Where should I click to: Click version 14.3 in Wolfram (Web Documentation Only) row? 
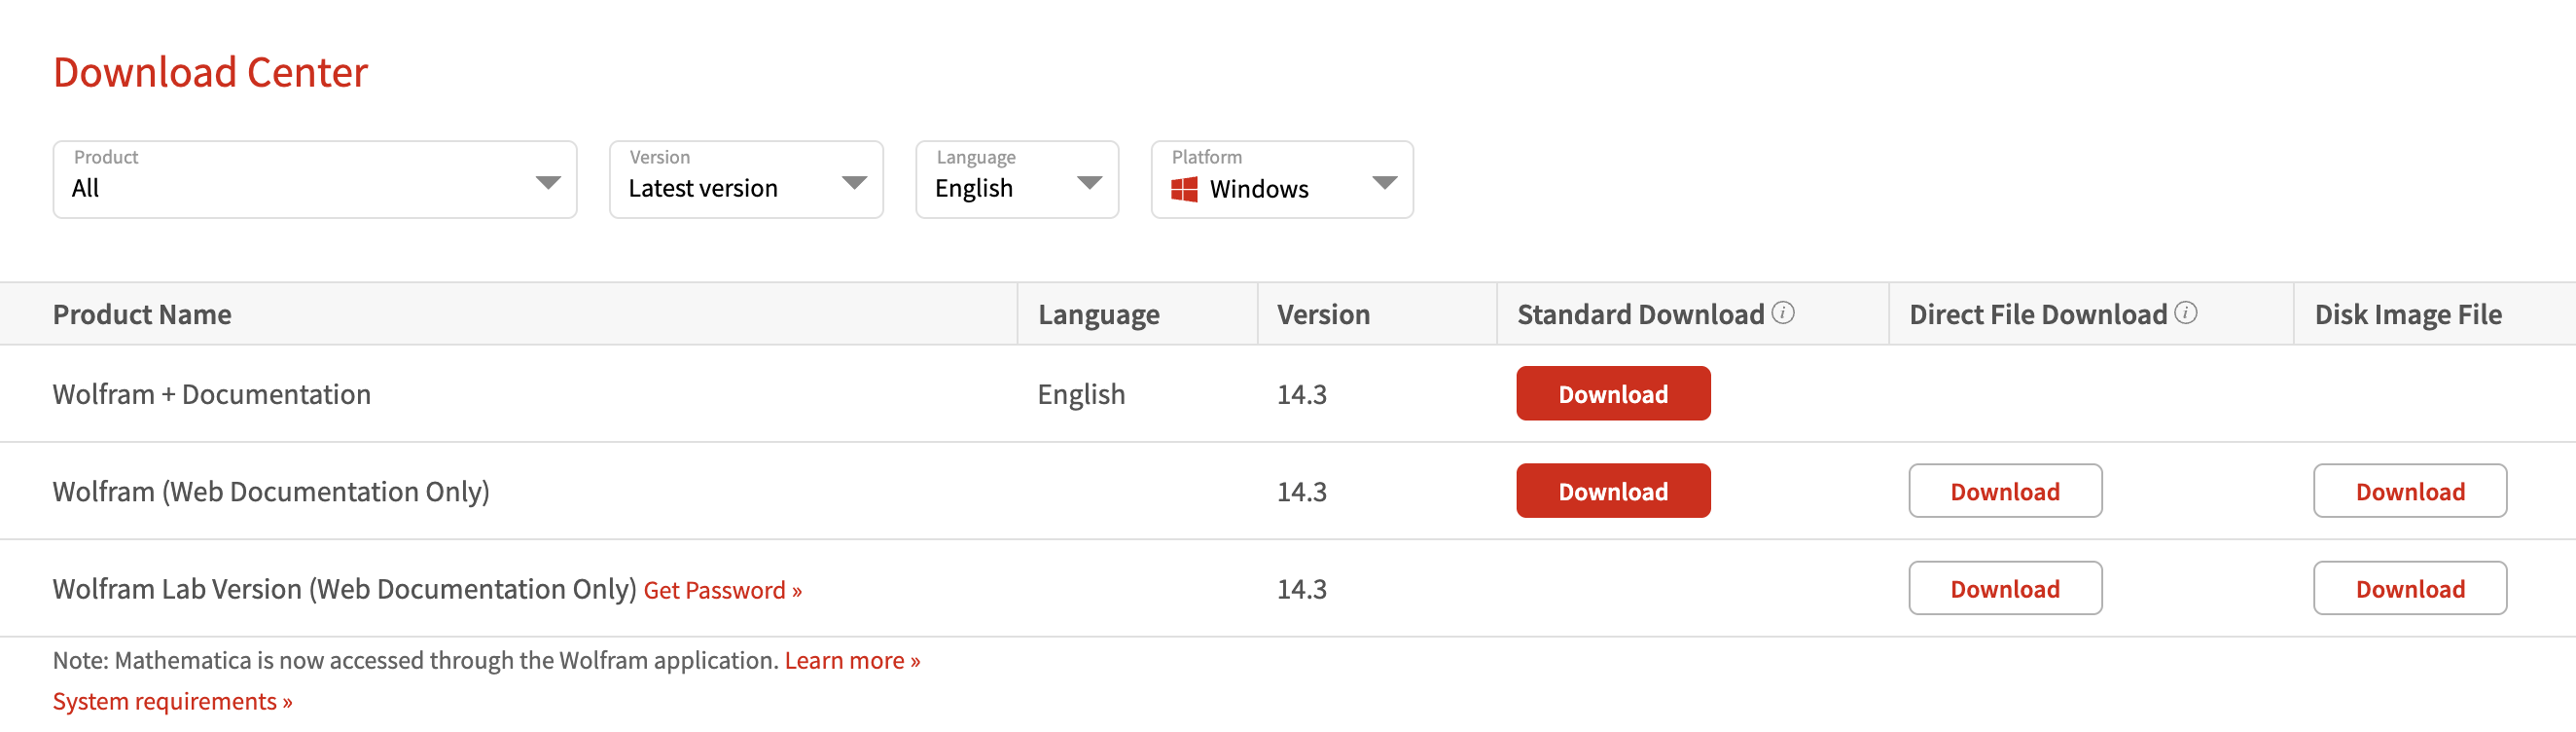(x=1302, y=492)
